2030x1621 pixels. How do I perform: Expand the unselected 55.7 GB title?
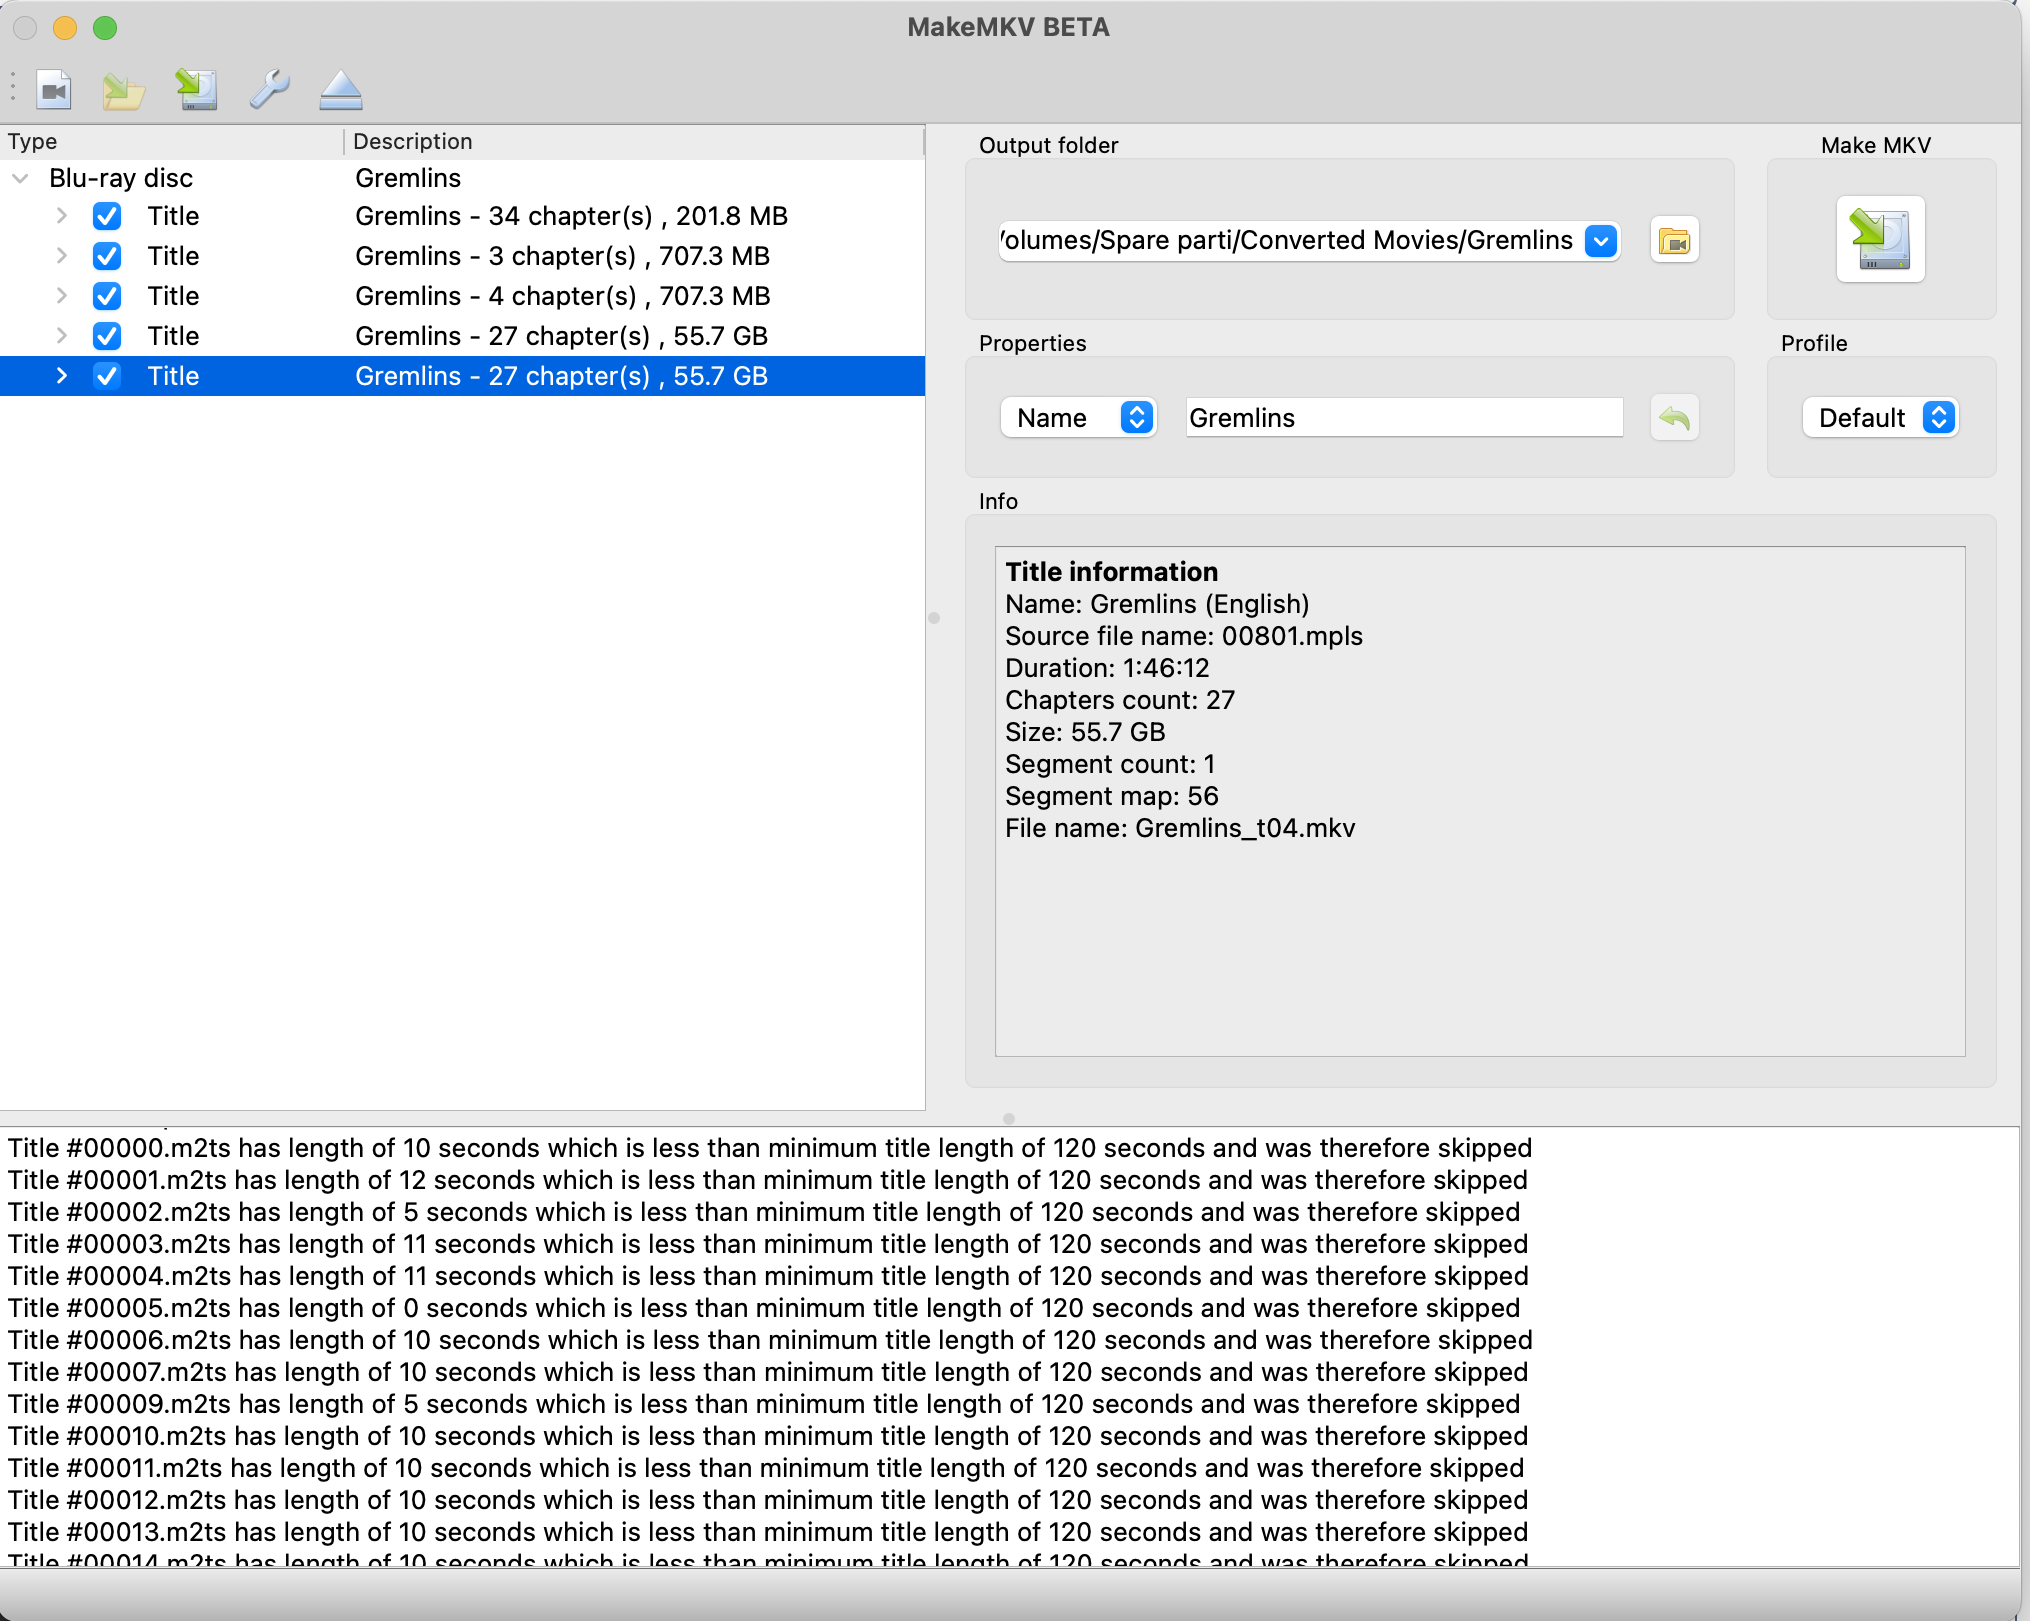coord(62,336)
